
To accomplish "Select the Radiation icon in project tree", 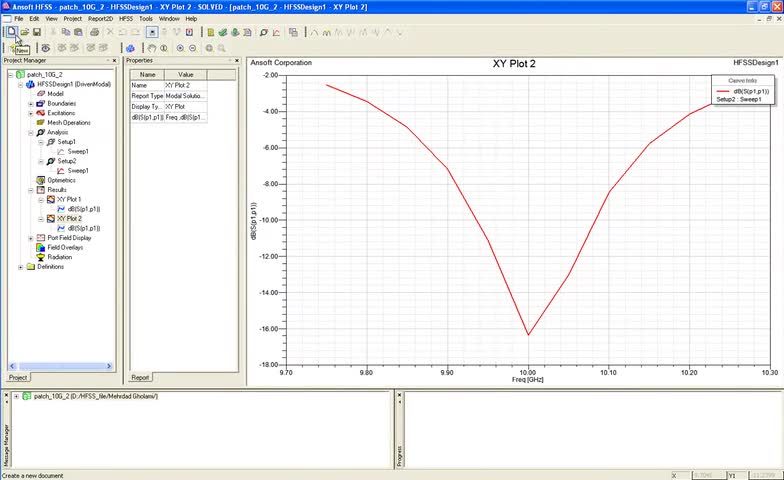I will point(40,257).
